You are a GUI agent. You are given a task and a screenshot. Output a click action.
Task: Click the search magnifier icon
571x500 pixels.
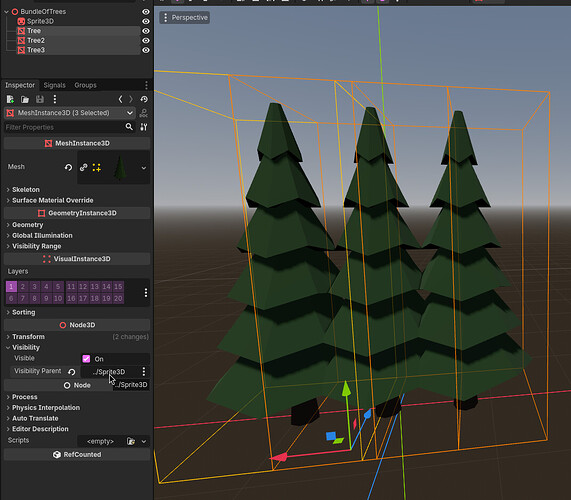pos(129,127)
